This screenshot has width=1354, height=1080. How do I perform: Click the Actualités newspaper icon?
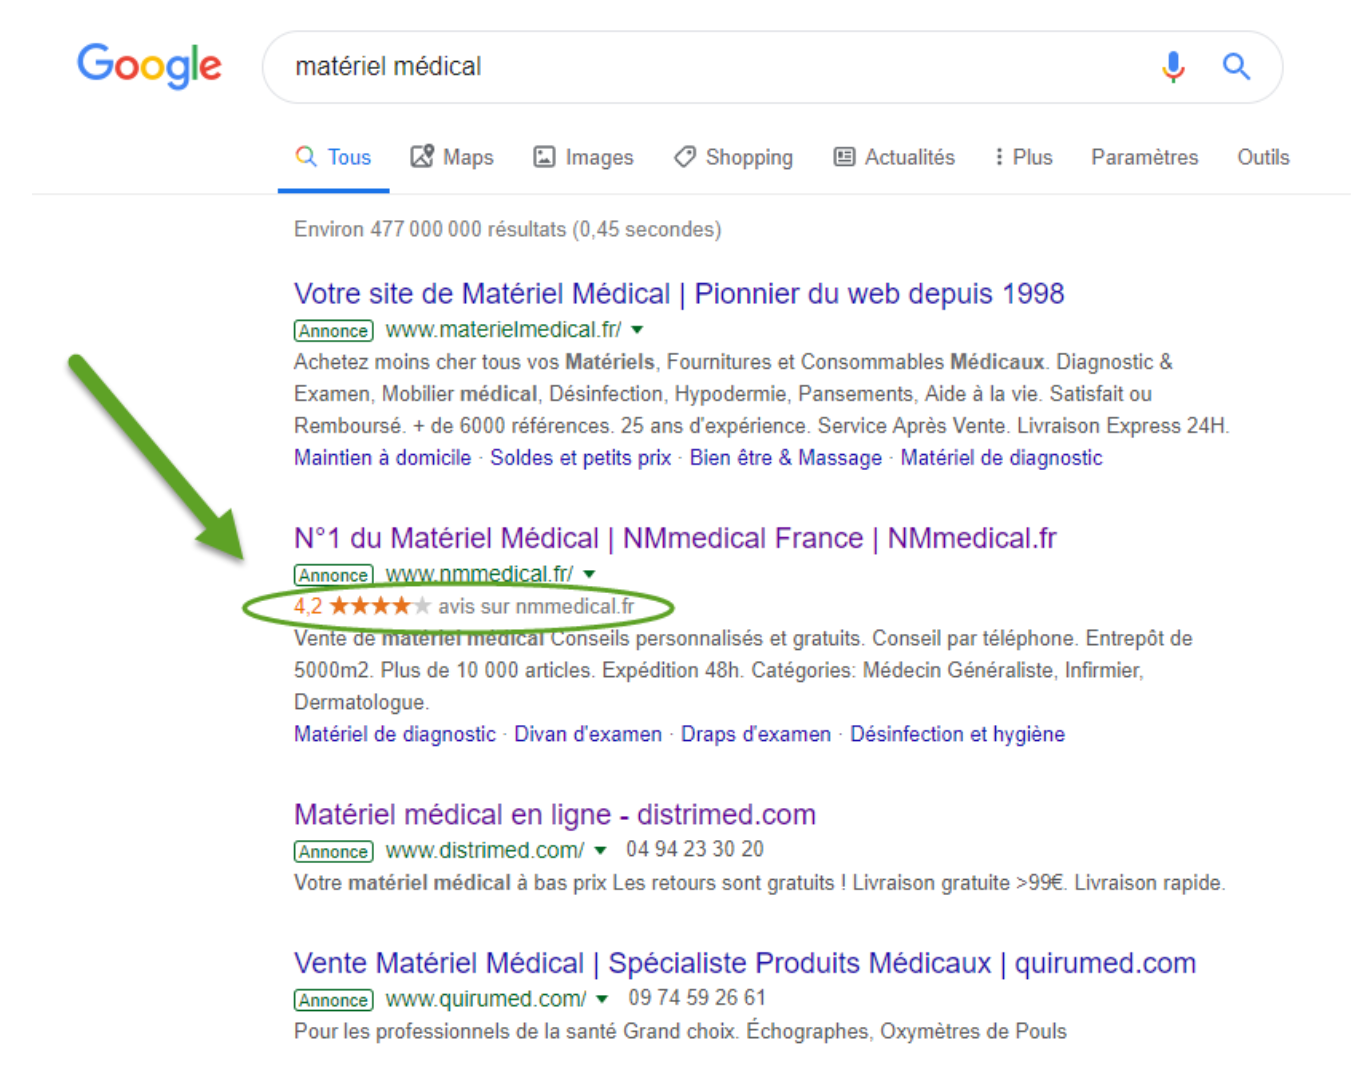pyautogui.click(x=843, y=157)
